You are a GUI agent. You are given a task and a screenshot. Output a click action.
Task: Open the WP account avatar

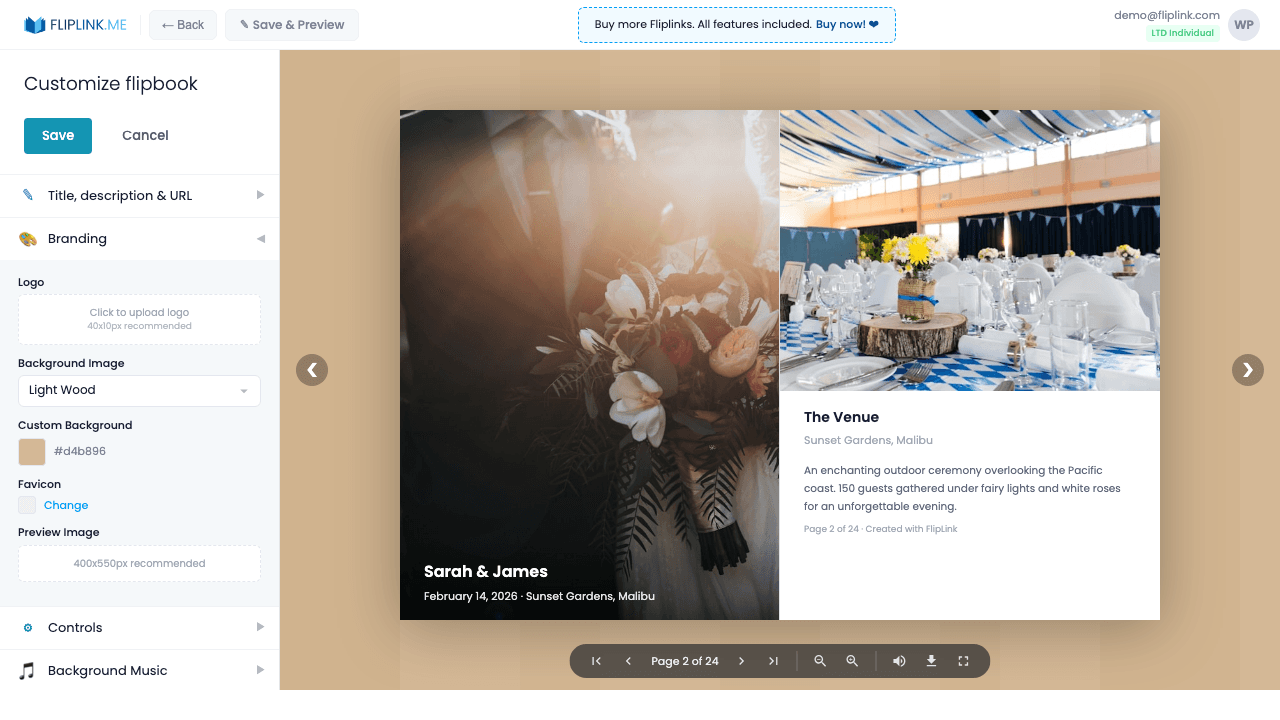(x=1243, y=24)
